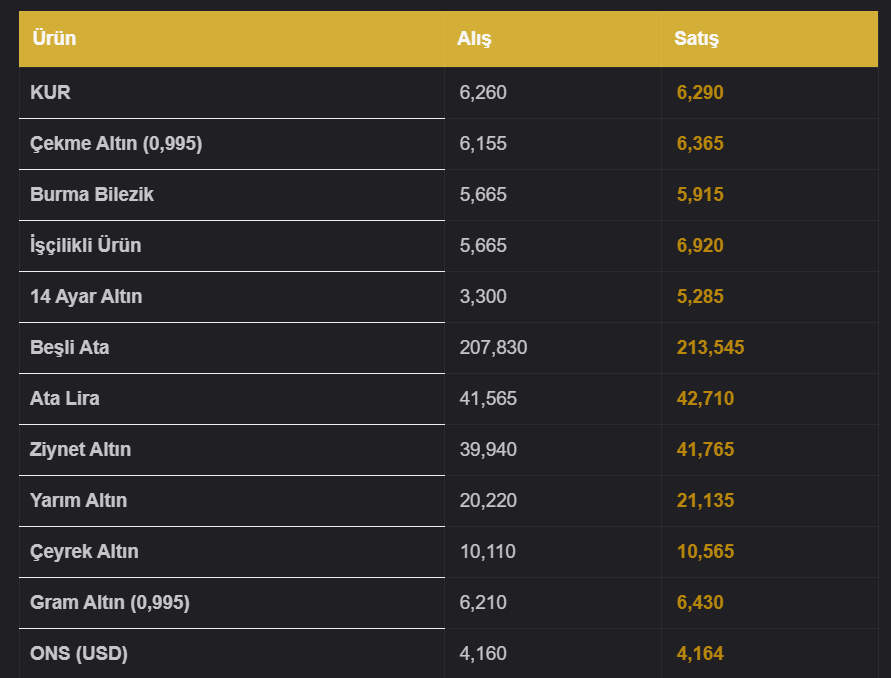The height and width of the screenshot is (678, 891).
Task: Click the Burma Bilezik row label
Action: [92, 194]
